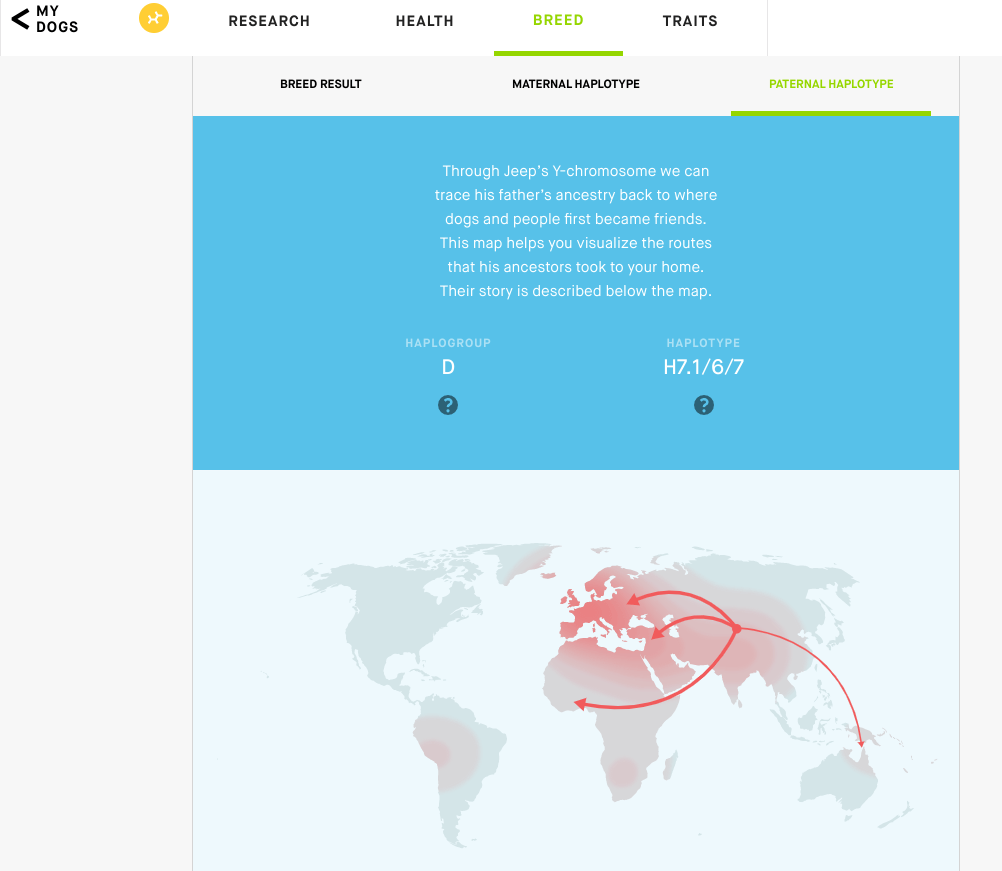Click the ancestry world map
1002x871 pixels.
[x=576, y=697]
